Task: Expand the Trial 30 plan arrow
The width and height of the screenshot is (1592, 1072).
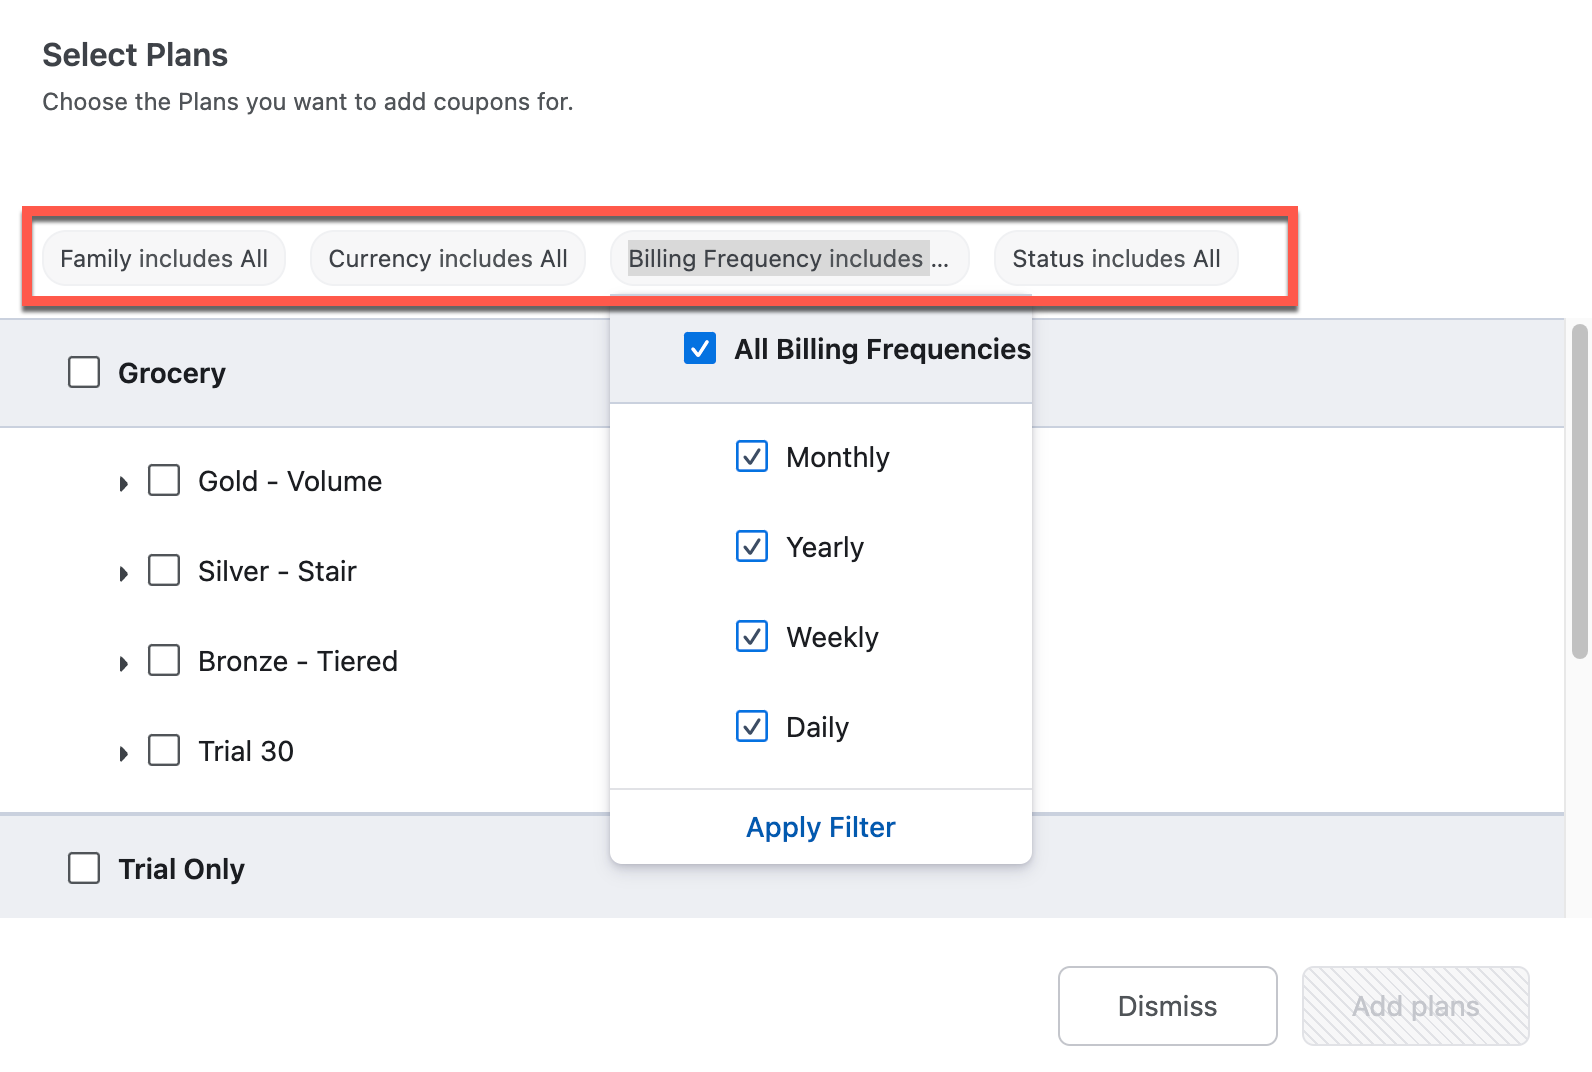Action: click(x=124, y=754)
